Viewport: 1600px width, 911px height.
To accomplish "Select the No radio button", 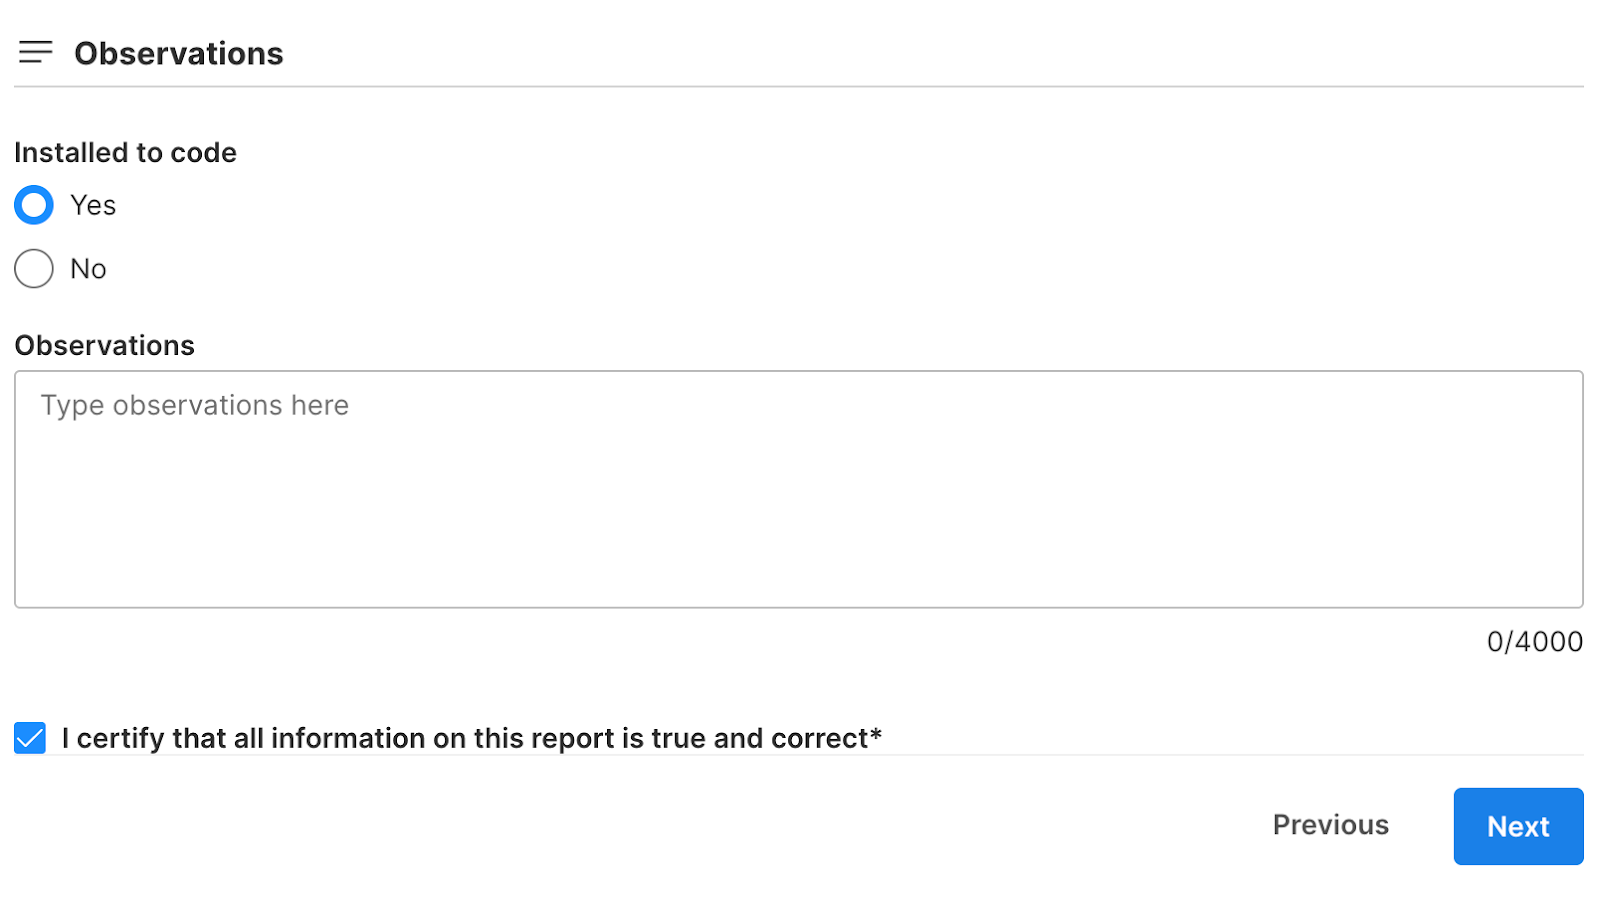I will click(34, 269).
